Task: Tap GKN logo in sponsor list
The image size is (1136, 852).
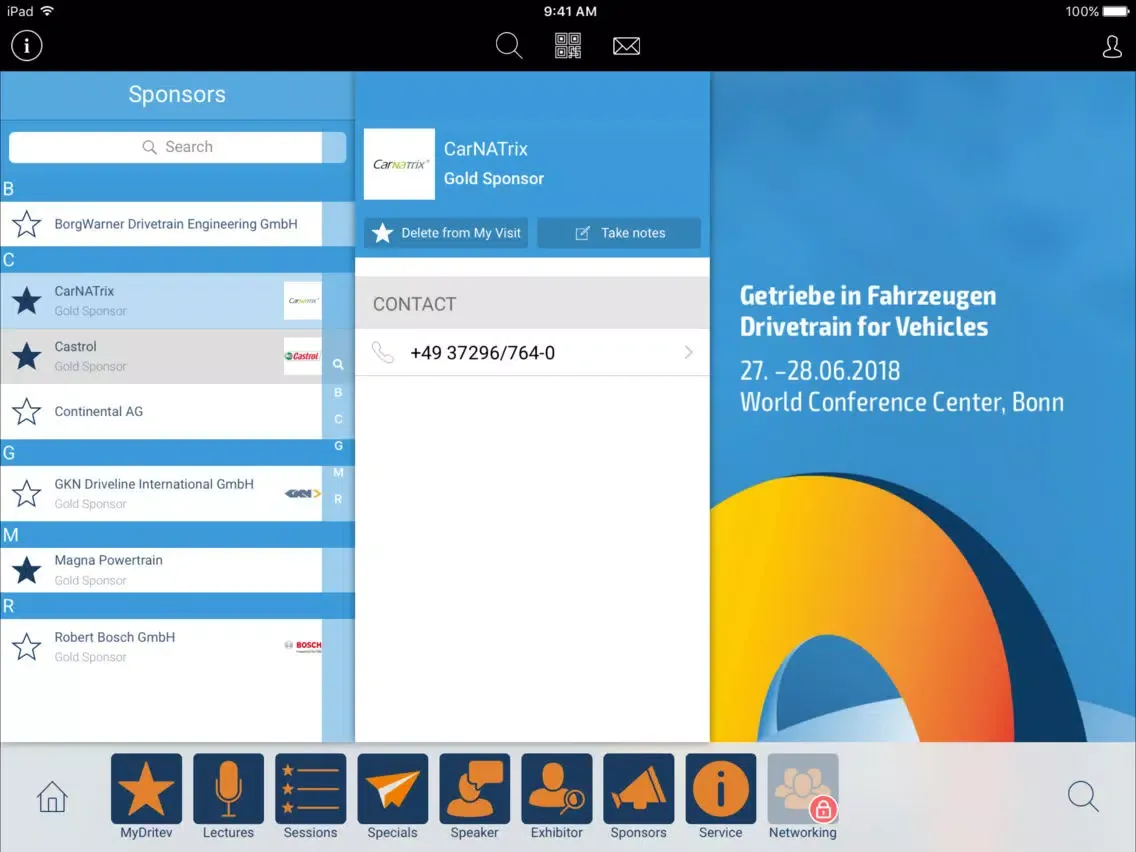Action: 303,493
